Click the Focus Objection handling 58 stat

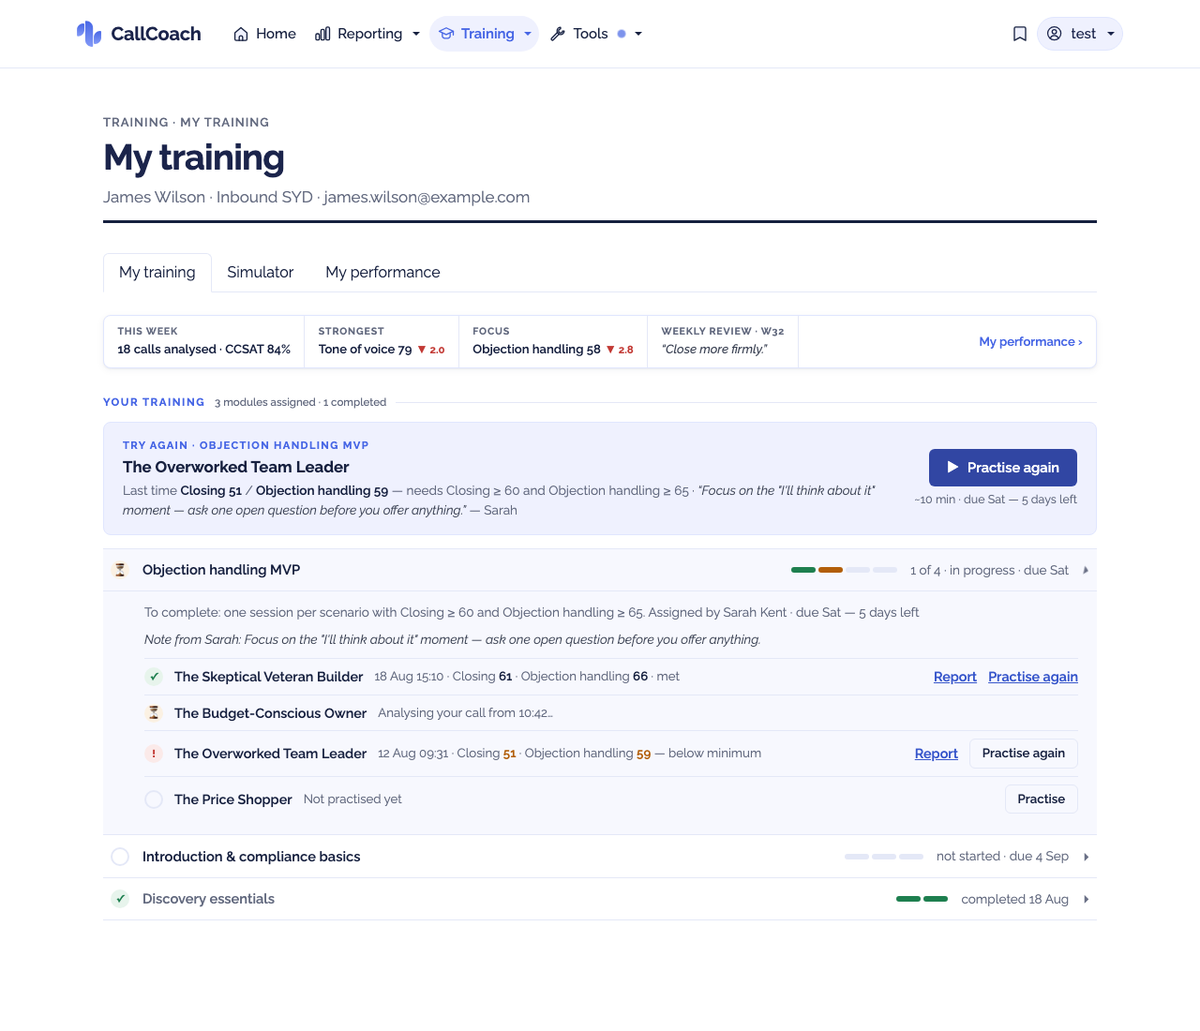553,341
